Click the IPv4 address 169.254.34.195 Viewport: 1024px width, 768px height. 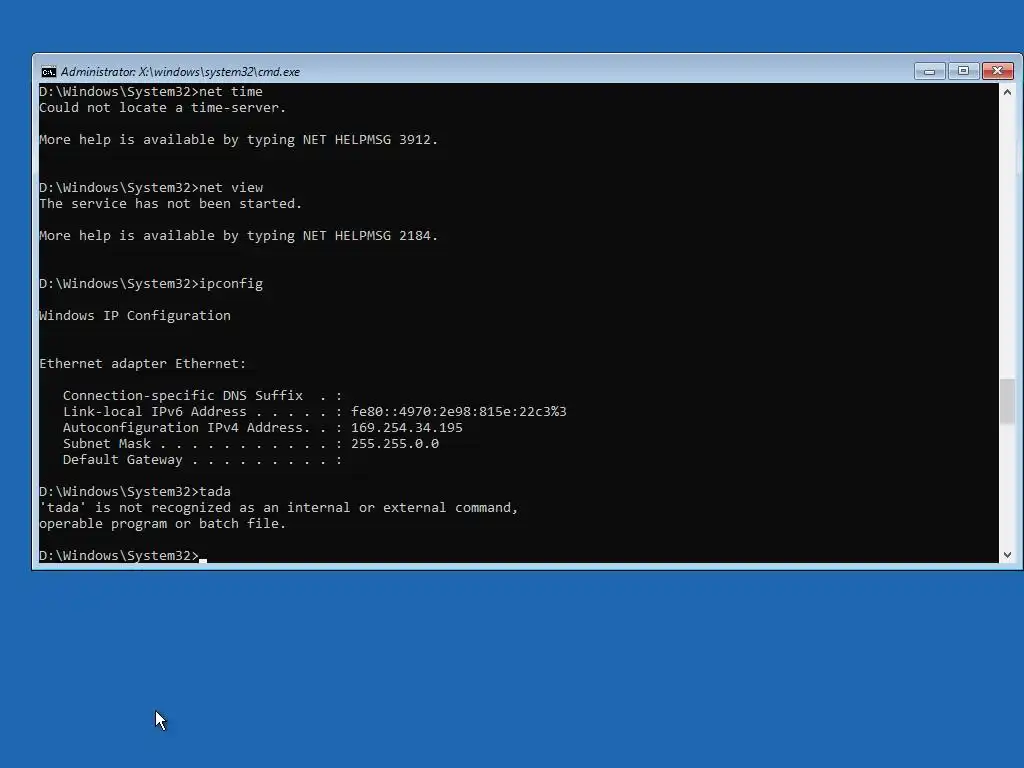coord(407,428)
